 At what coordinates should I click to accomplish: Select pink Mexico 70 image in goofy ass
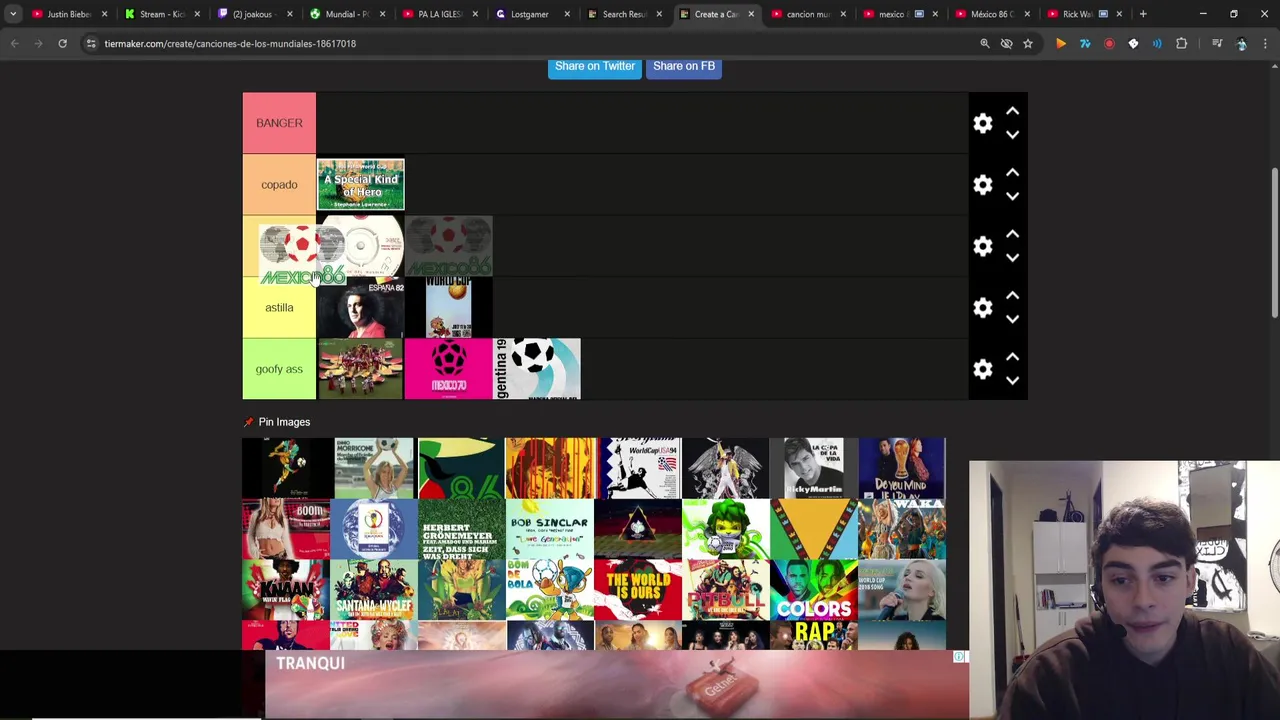448,369
